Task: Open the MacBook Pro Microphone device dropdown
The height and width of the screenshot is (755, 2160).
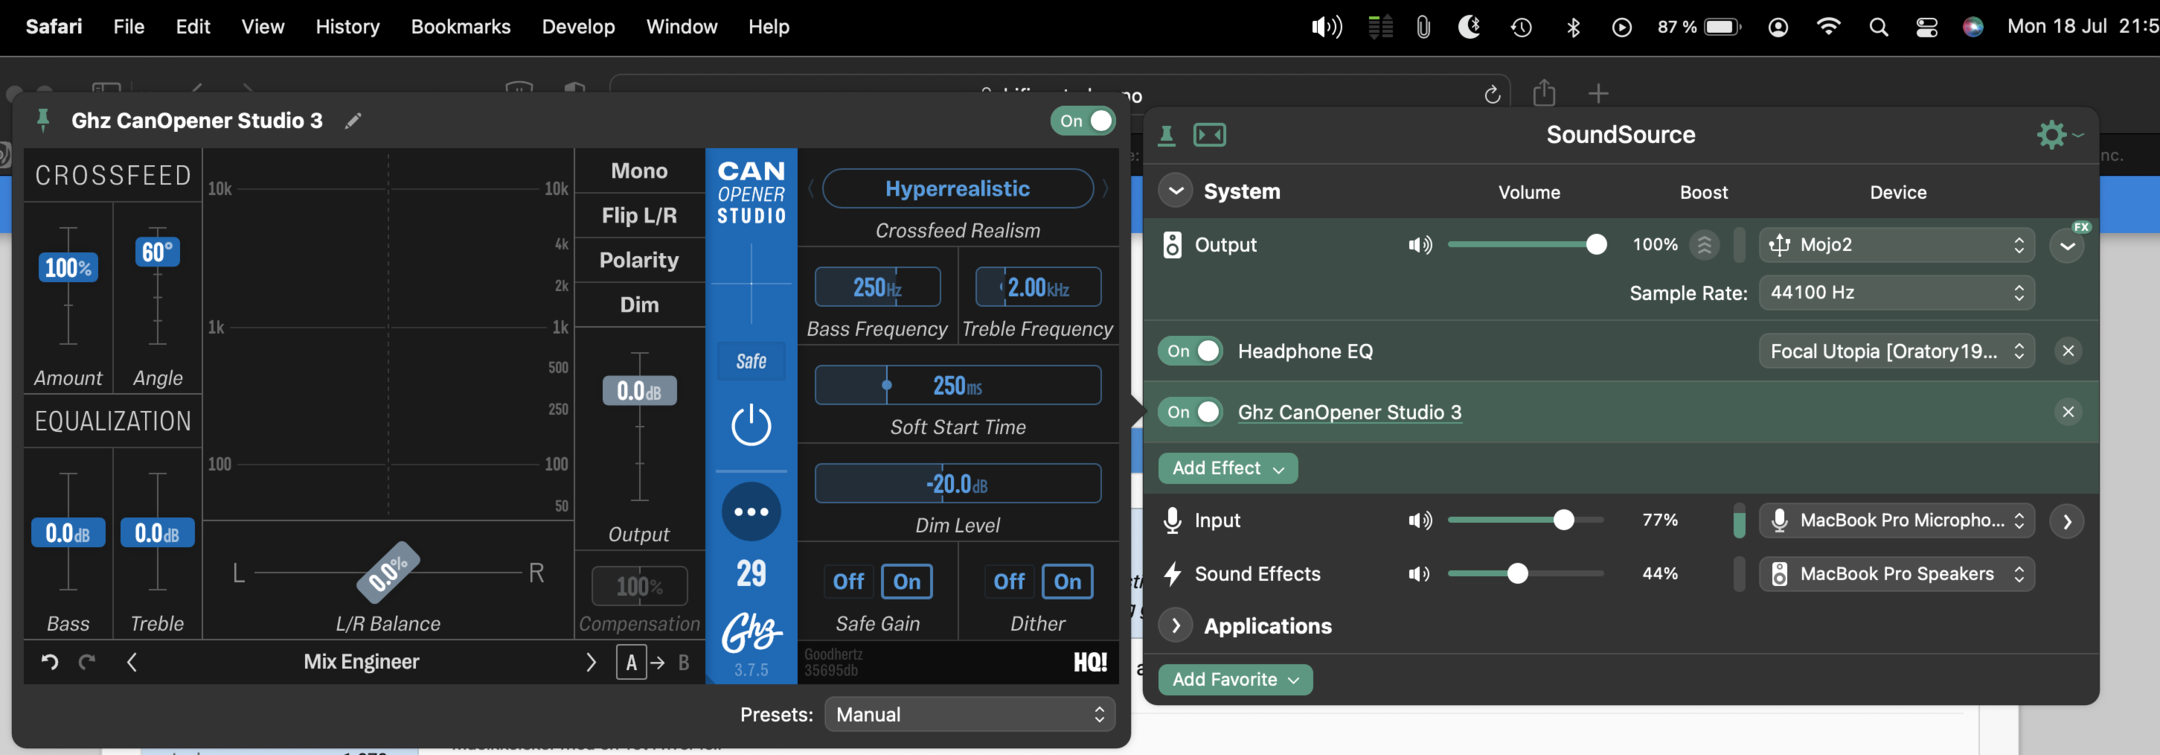Action: pos(1897,520)
